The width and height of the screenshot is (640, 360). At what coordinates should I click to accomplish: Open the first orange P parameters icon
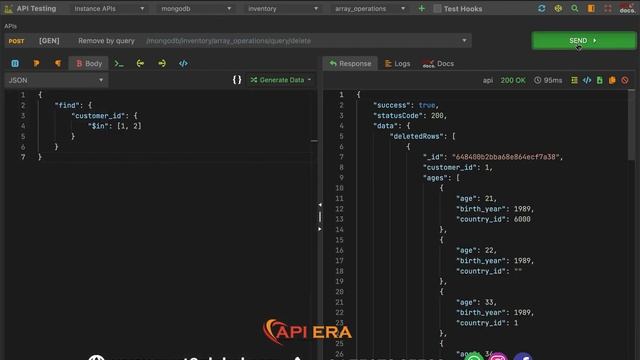click(36, 63)
